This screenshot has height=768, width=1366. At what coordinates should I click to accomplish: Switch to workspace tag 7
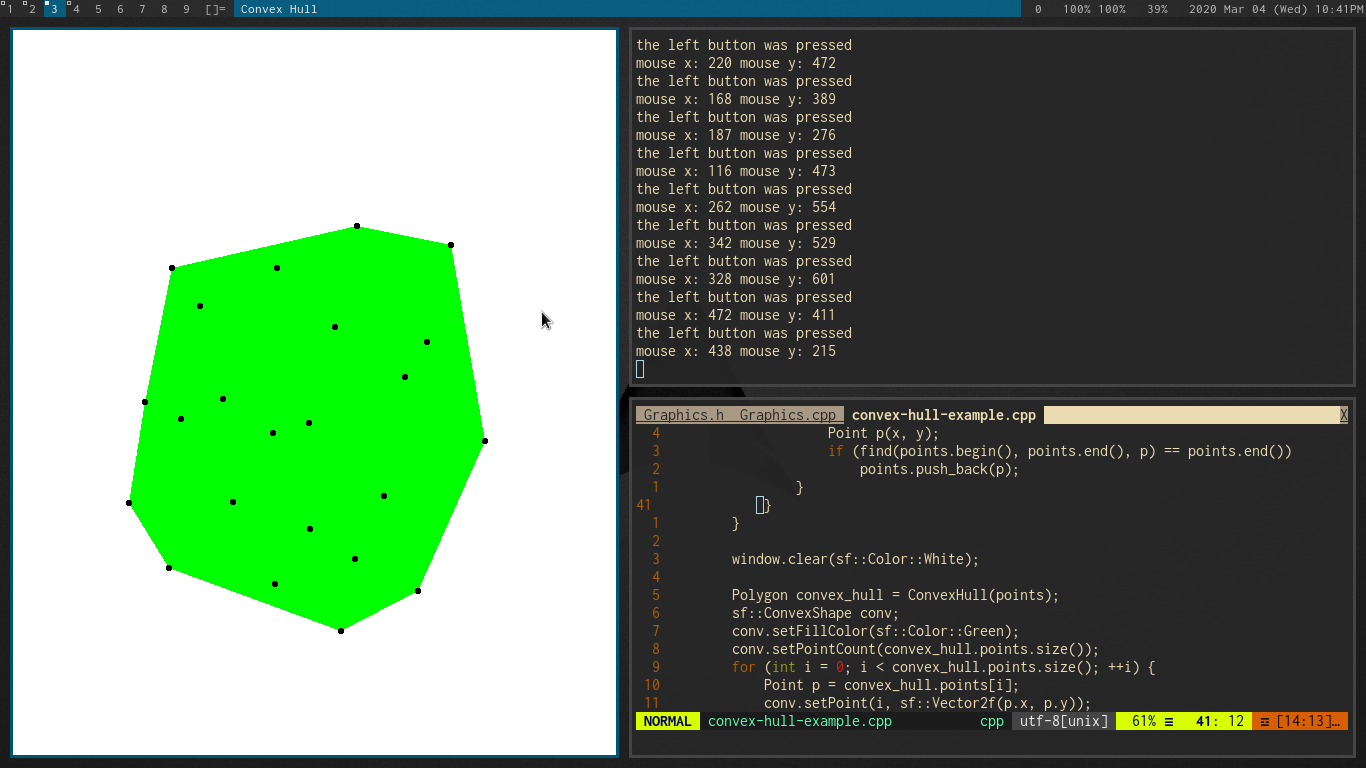[142, 9]
